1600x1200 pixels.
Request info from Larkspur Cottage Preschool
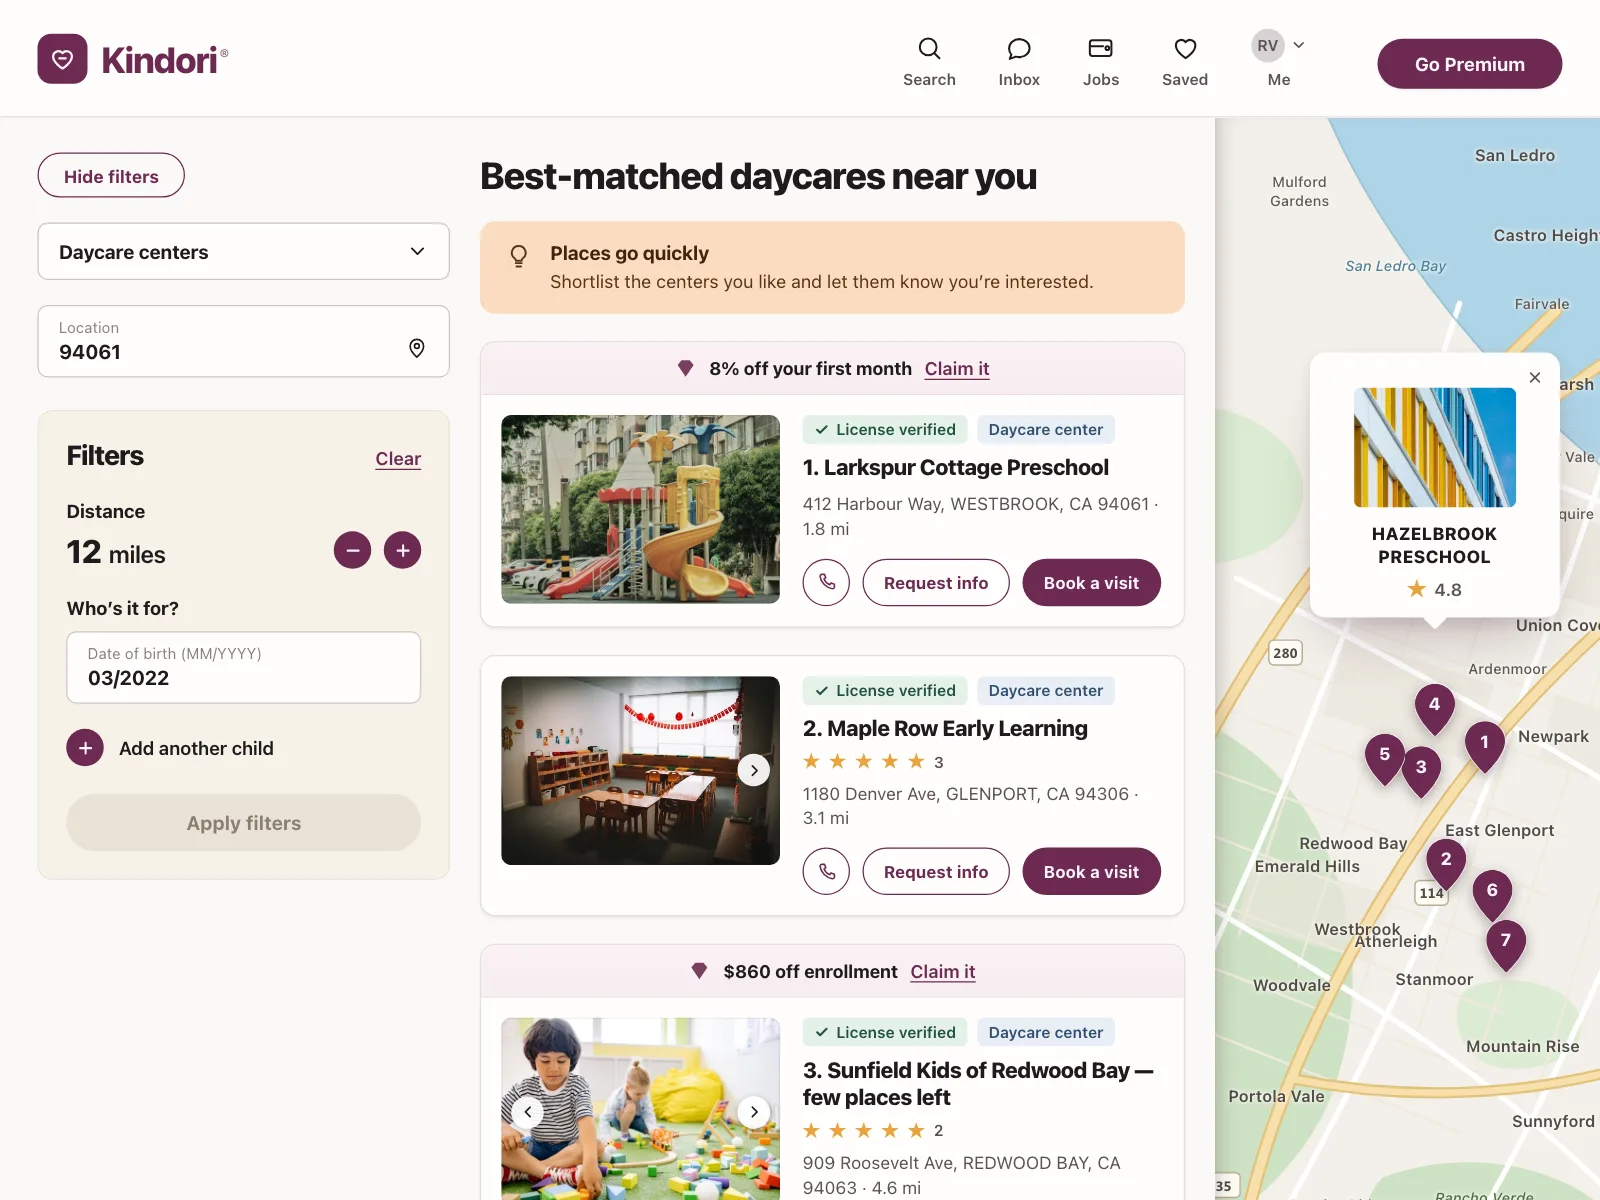point(936,583)
